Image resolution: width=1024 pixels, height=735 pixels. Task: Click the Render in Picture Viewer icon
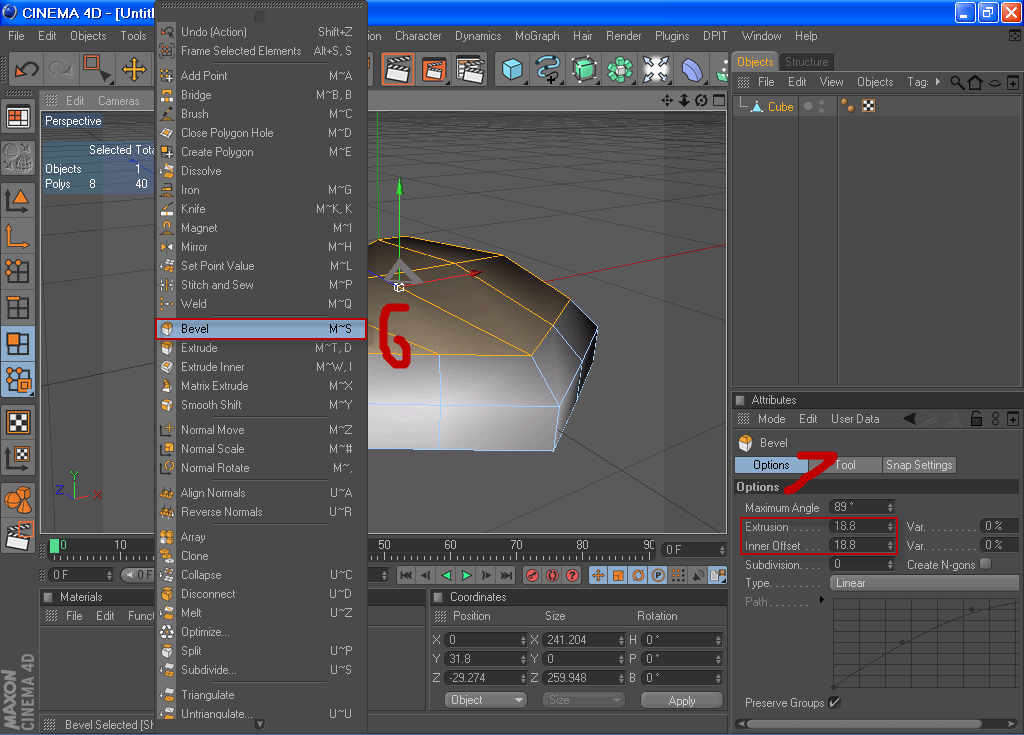coord(434,69)
